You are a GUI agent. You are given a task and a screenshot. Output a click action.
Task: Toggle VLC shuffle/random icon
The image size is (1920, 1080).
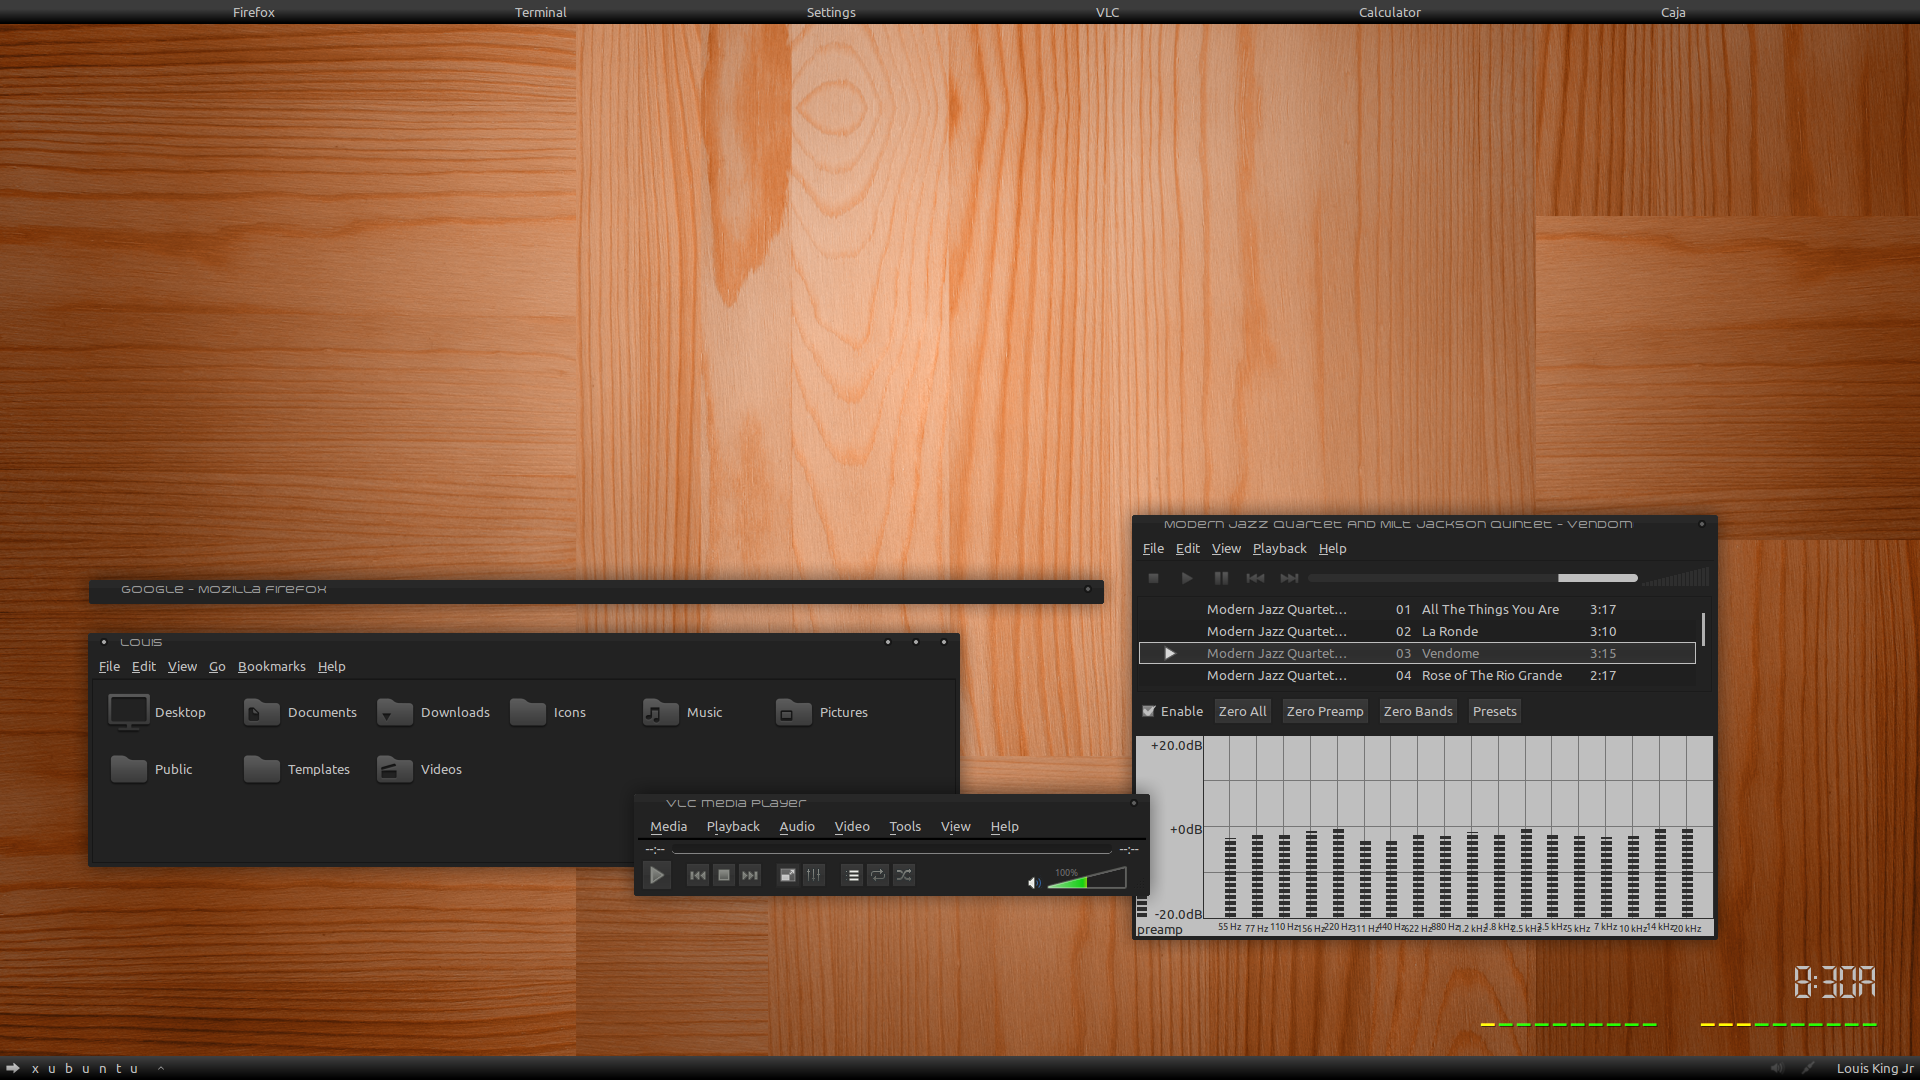pos(904,875)
